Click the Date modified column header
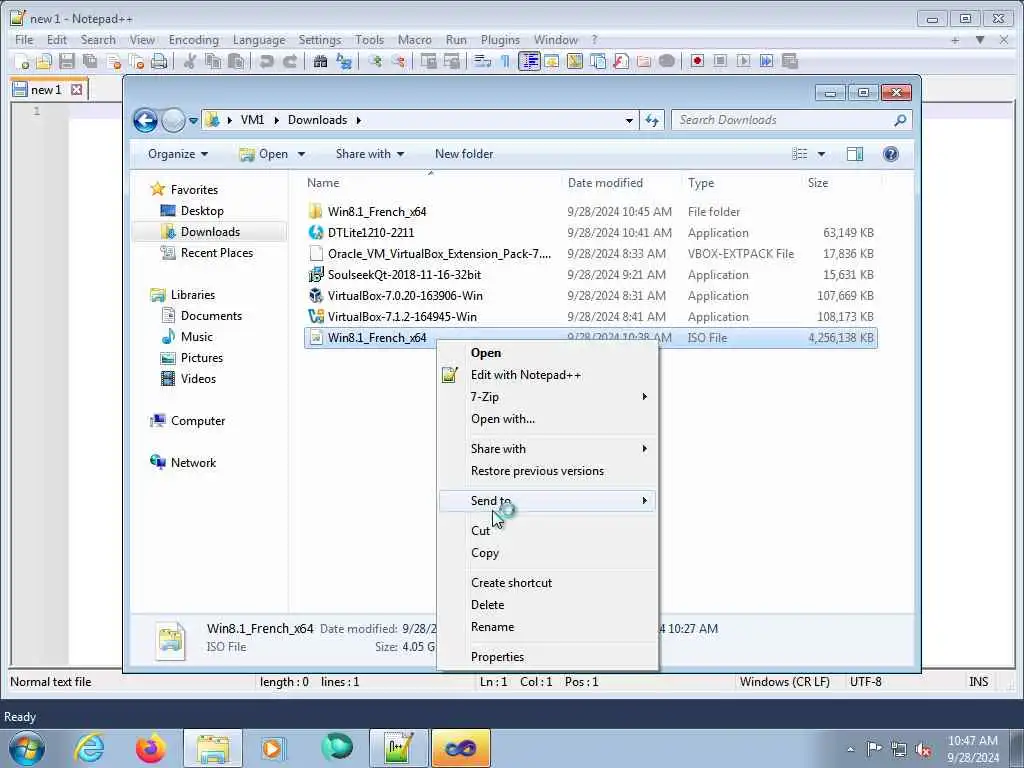Viewport: 1024px width, 768px height. tap(605, 183)
